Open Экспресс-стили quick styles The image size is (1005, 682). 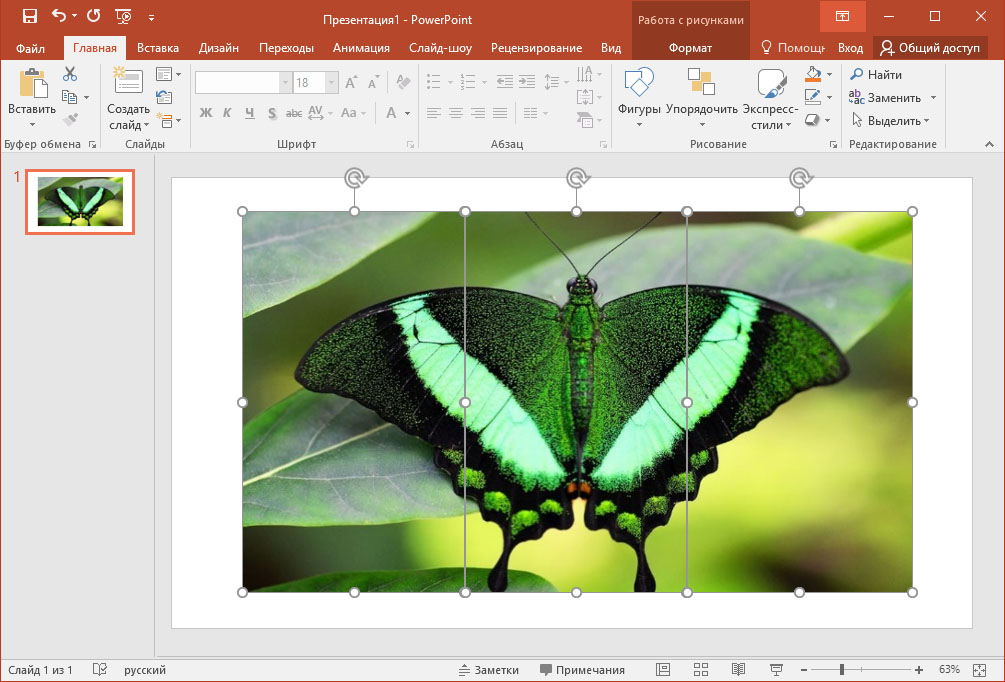click(770, 98)
